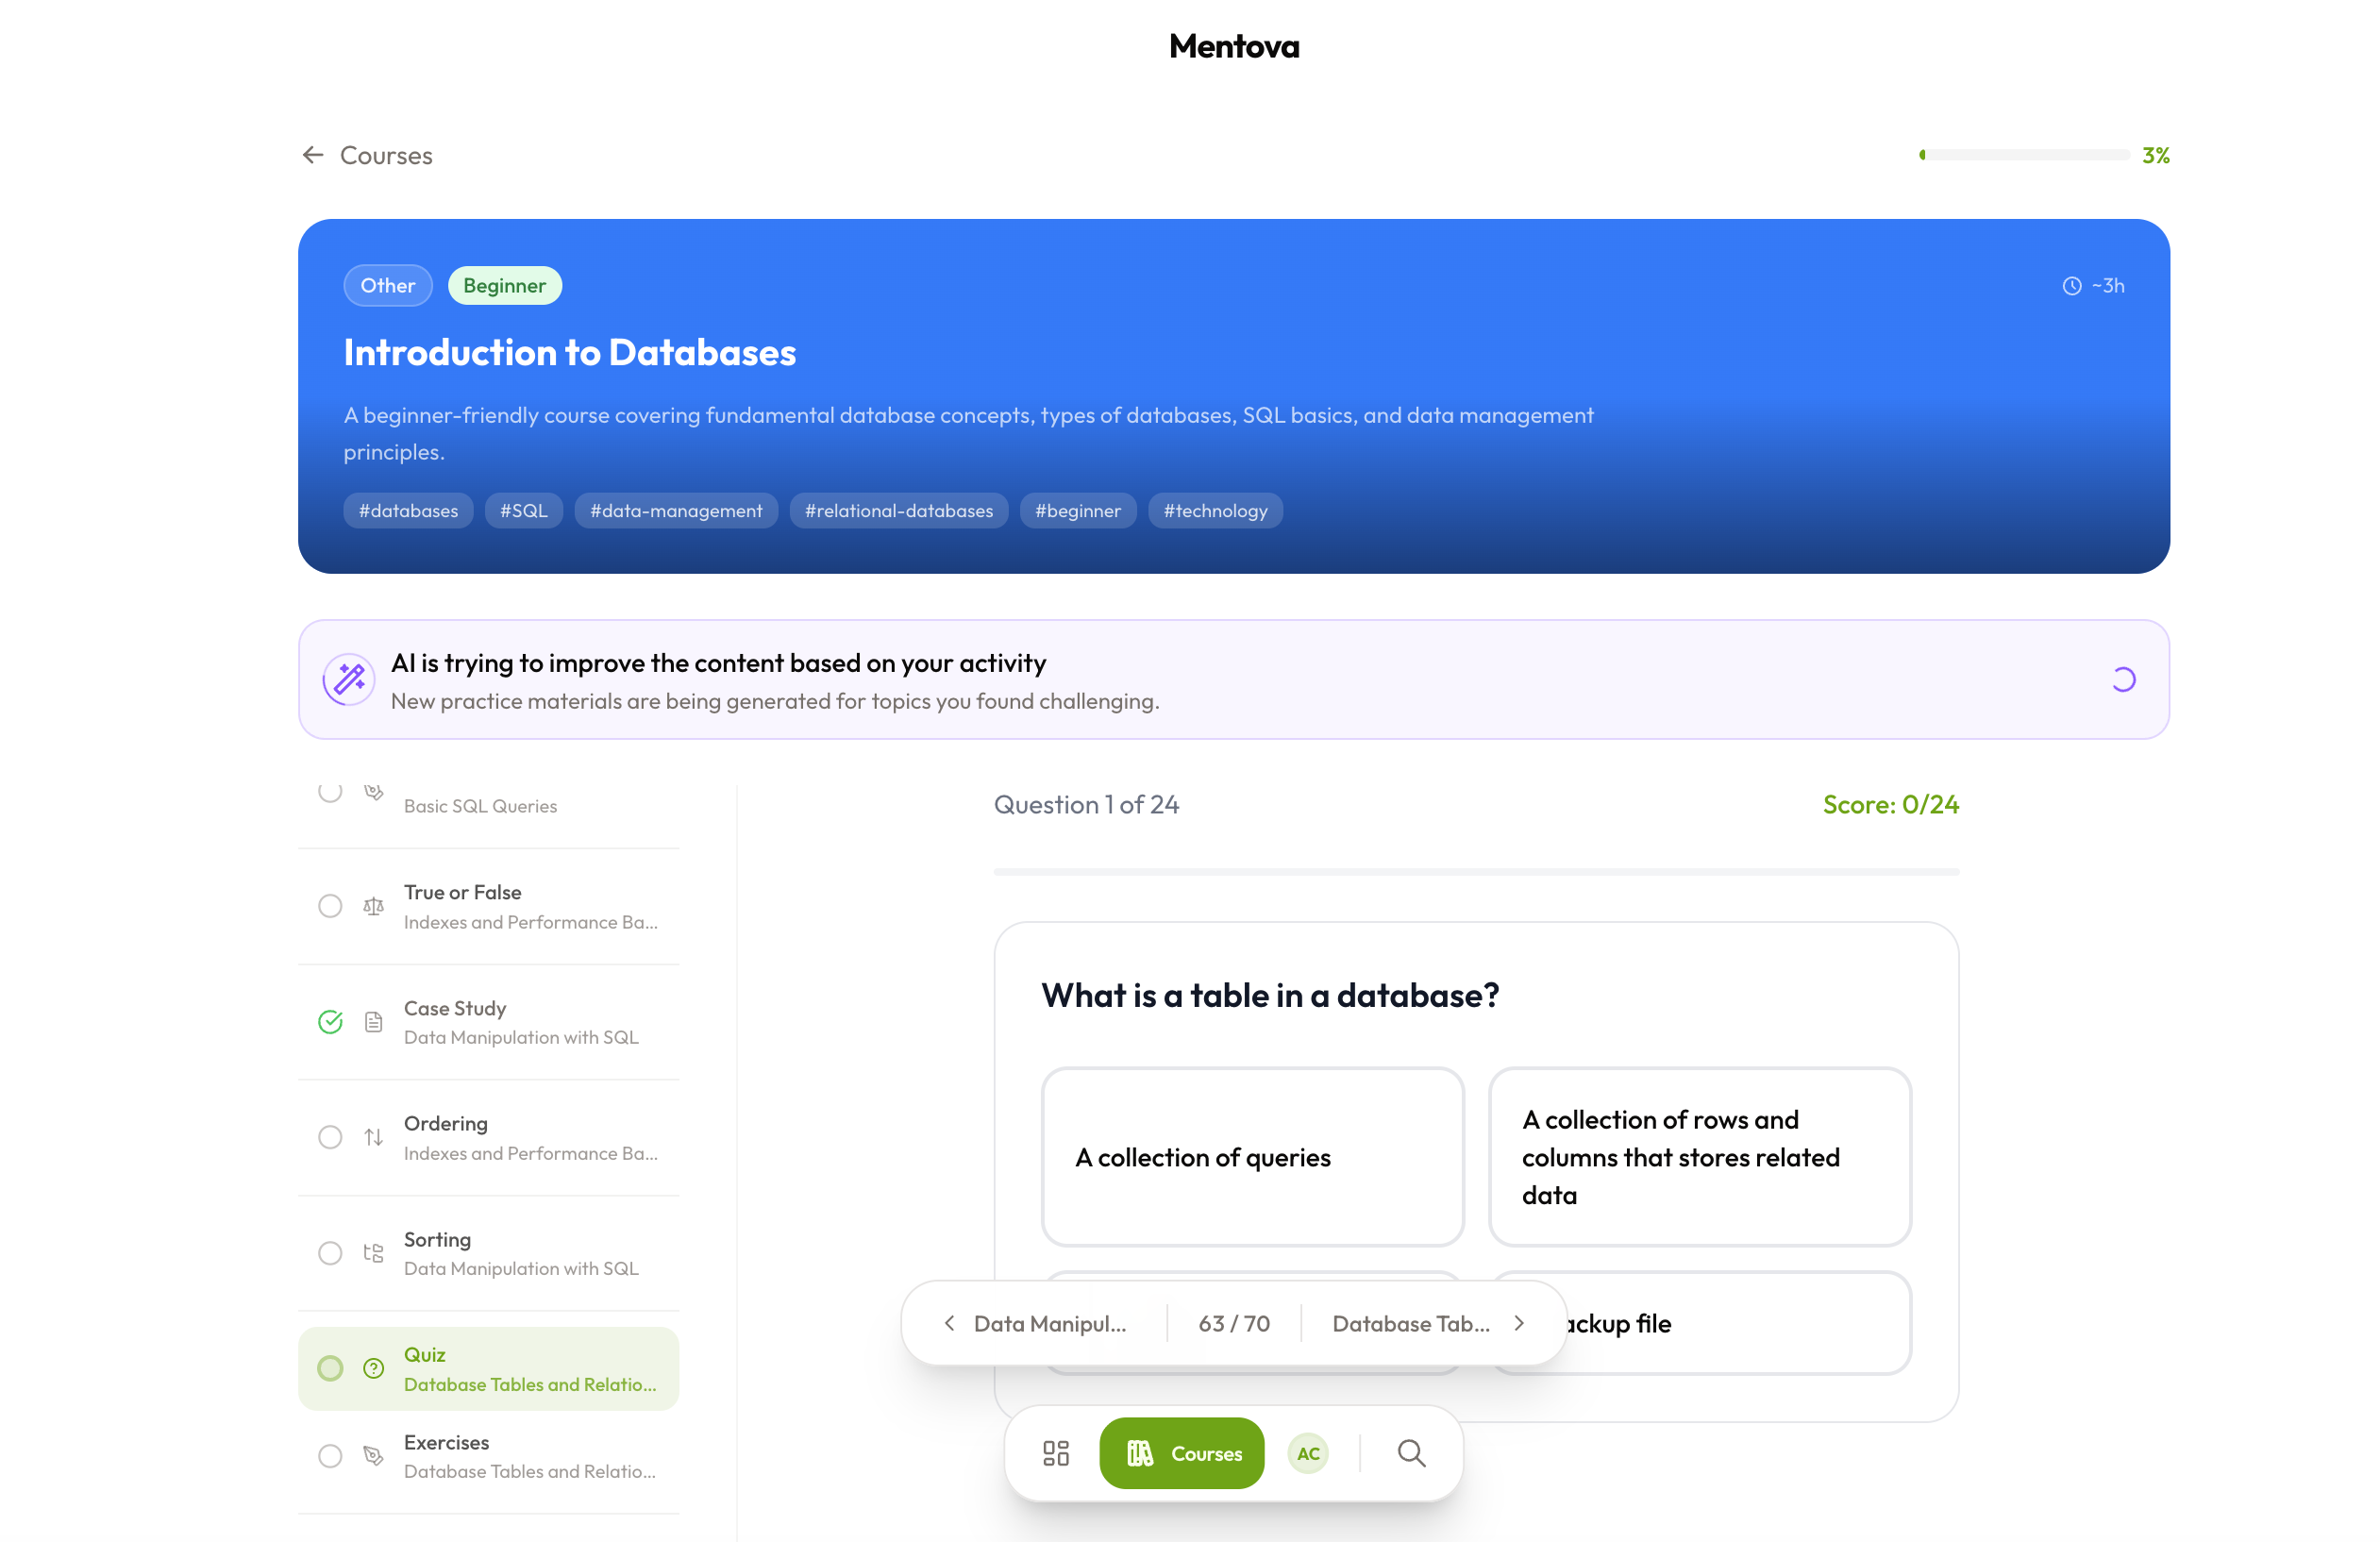Go to previous lesson Data Manipul... chevron
Screen dimensions: 2380x1542
pos(949,1323)
